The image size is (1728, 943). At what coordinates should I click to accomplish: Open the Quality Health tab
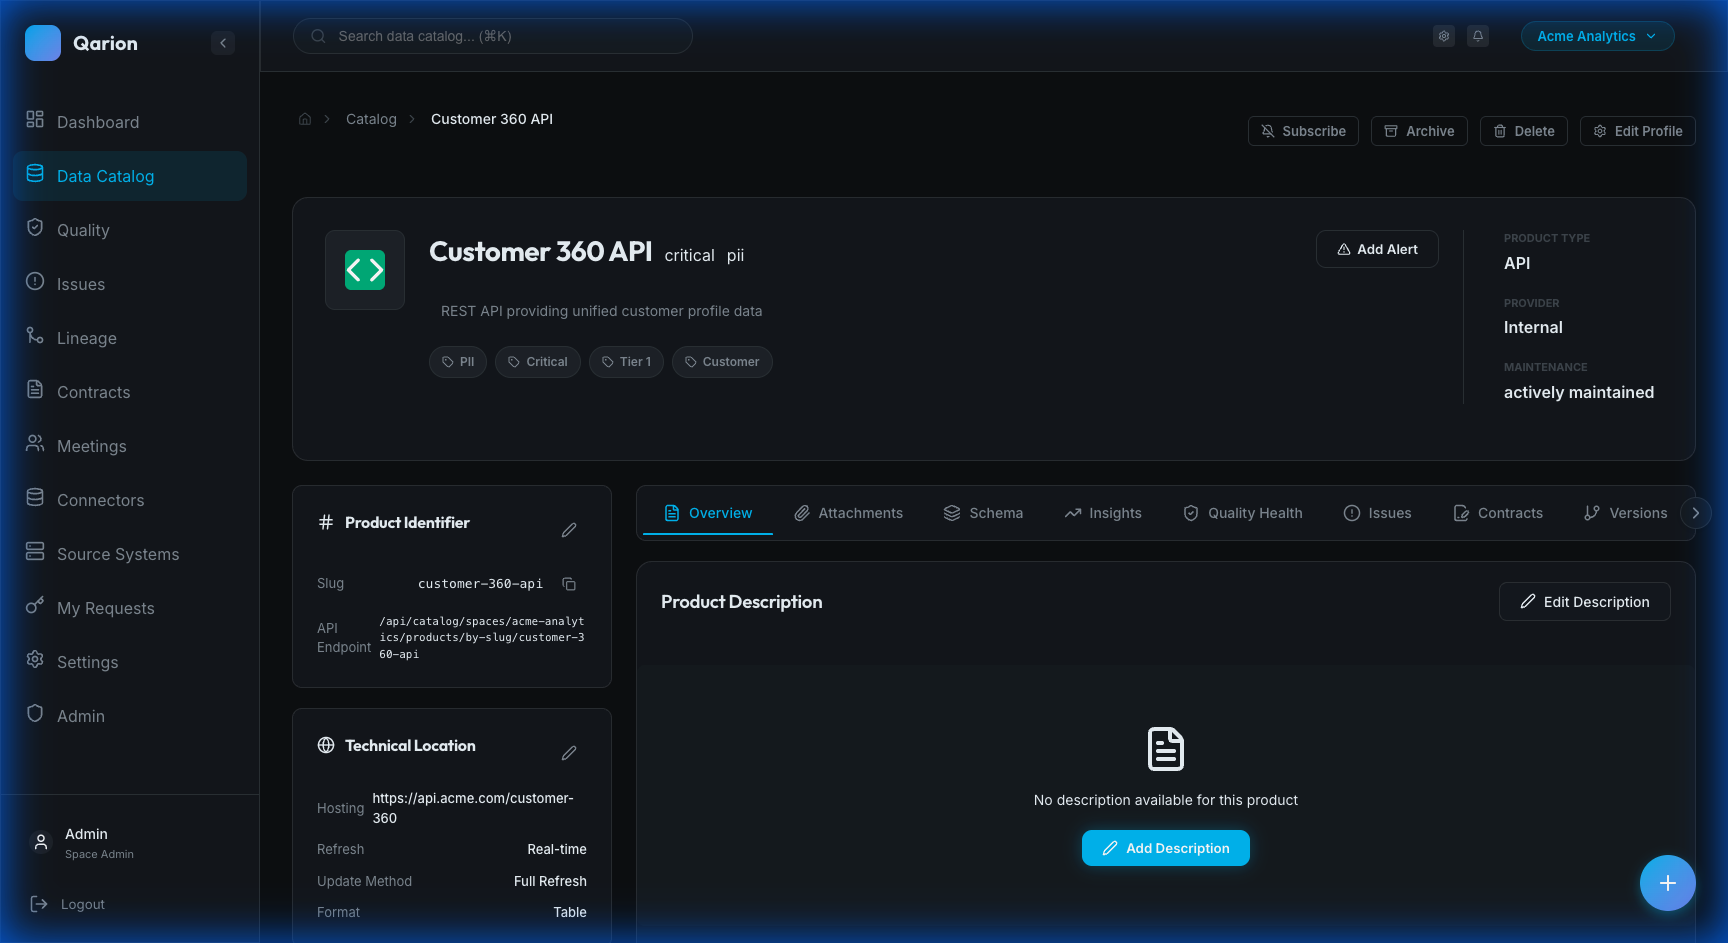[x=1243, y=513]
